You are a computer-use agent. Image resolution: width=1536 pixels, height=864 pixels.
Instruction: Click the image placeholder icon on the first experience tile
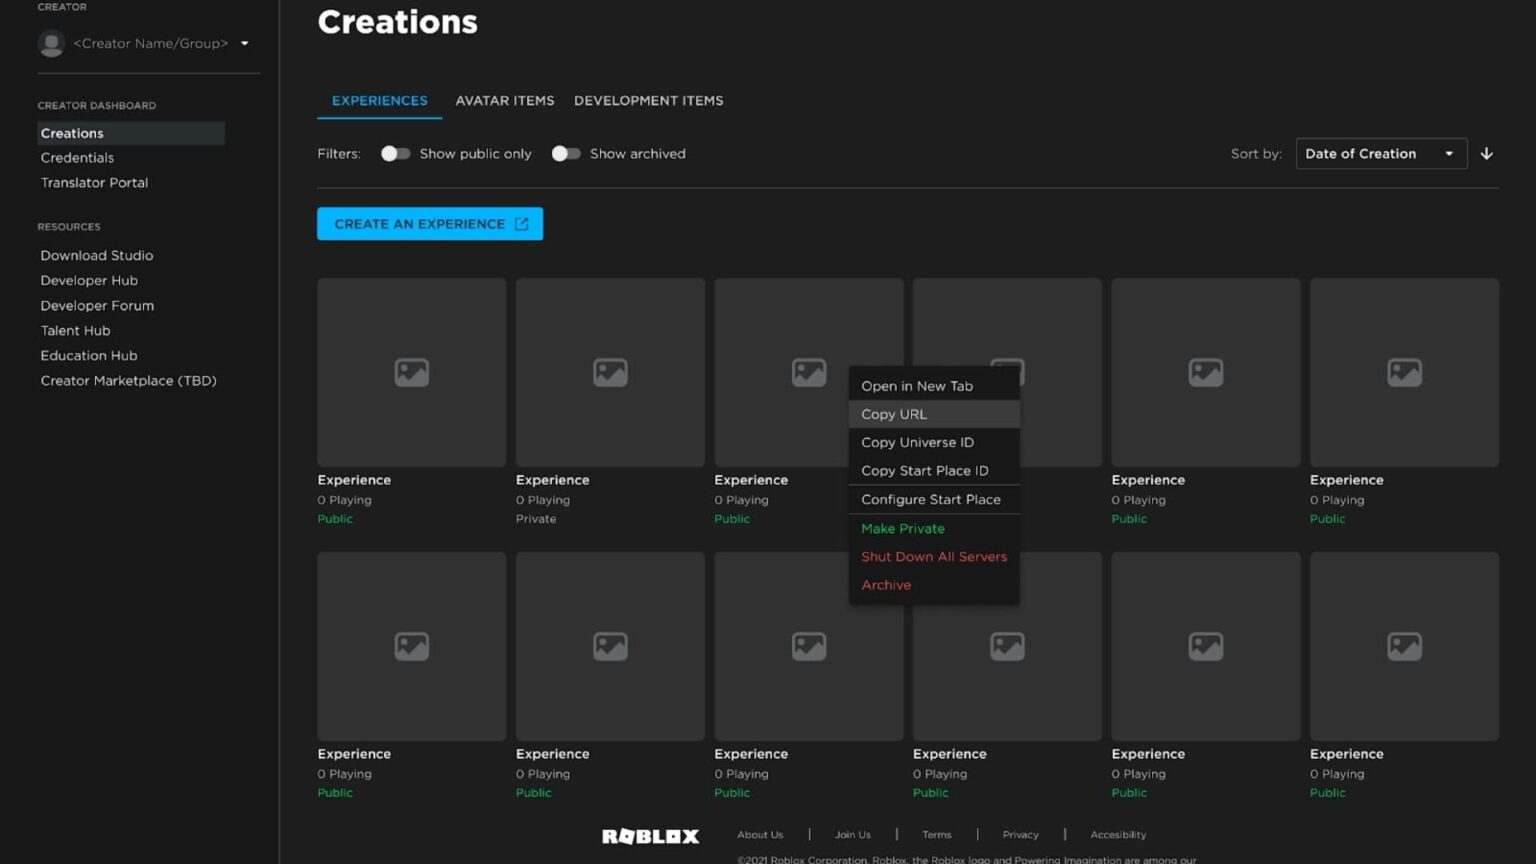pos(411,371)
